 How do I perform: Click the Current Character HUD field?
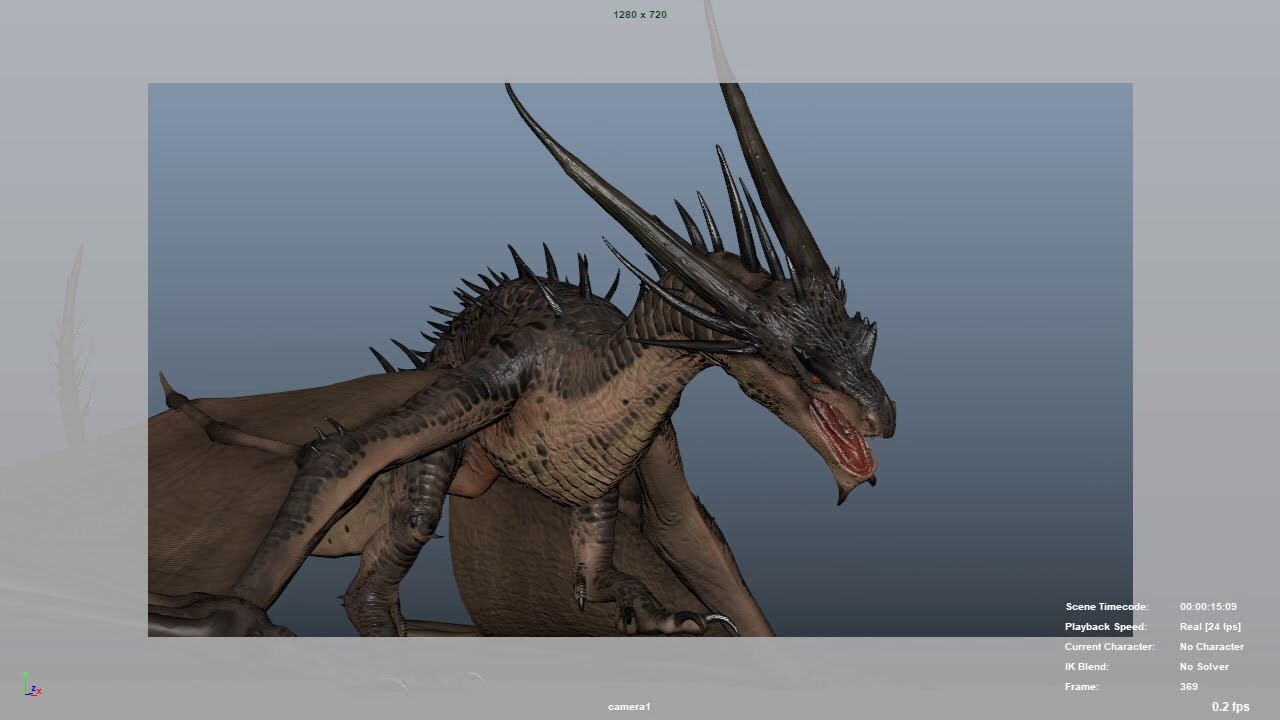point(1110,646)
